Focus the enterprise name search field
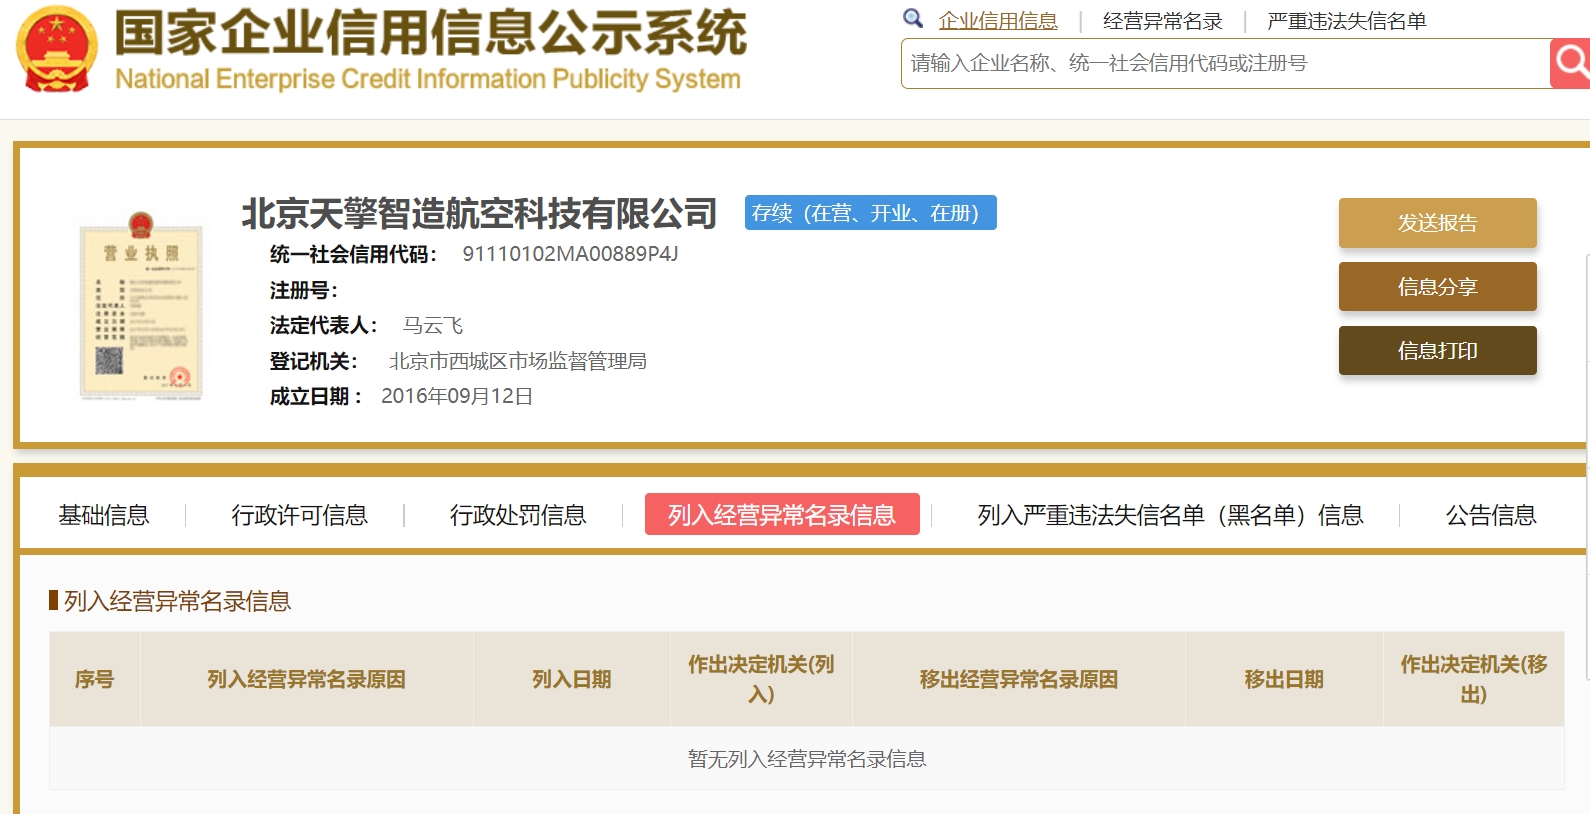This screenshot has height=814, width=1590. pyautogui.click(x=1225, y=63)
